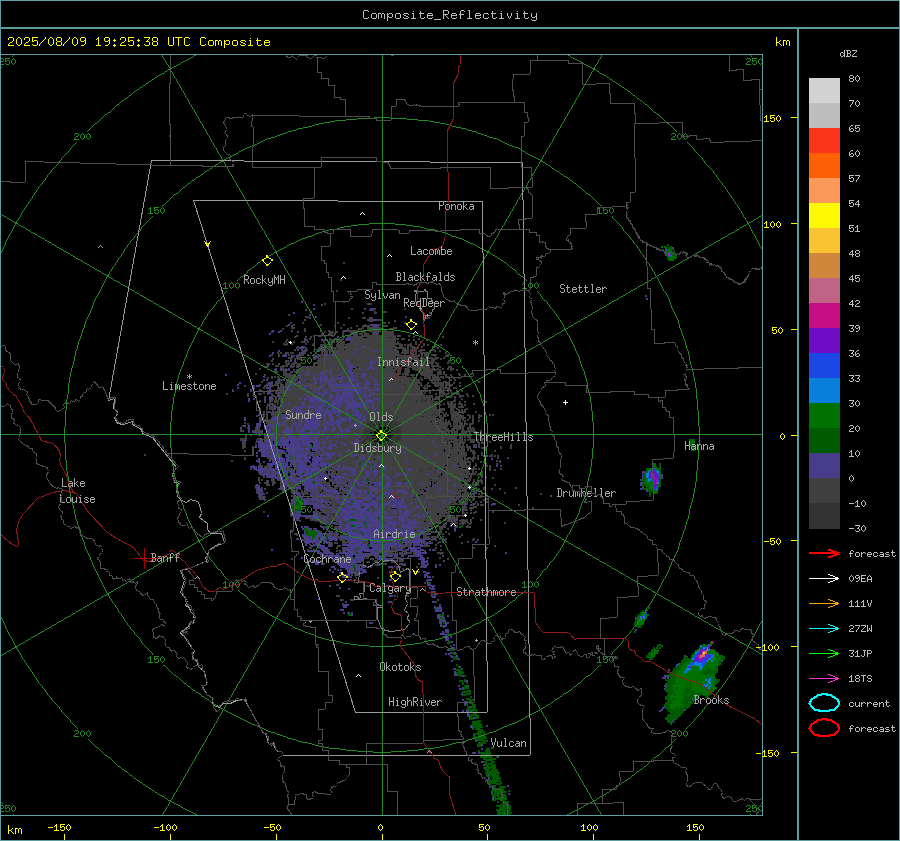900x841 pixels.
Task: Click the HighRiver town label
Action: tap(415, 702)
